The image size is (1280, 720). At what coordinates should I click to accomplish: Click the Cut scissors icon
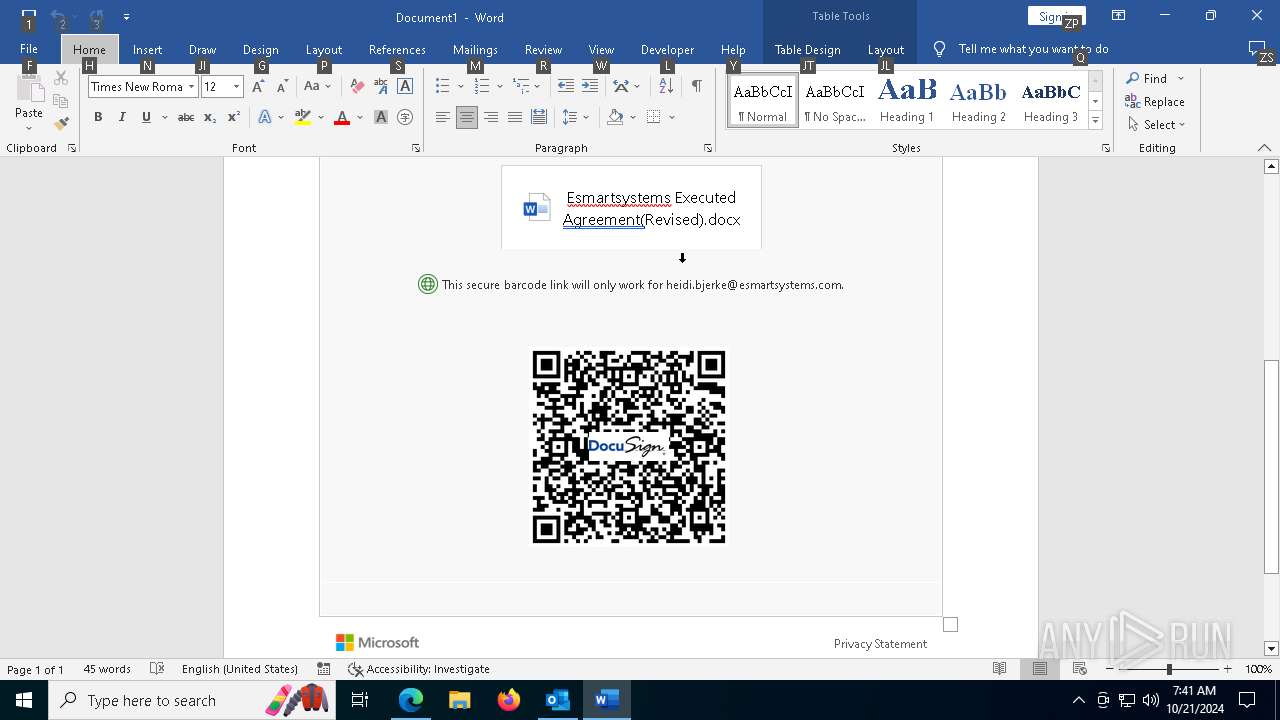tap(61, 78)
